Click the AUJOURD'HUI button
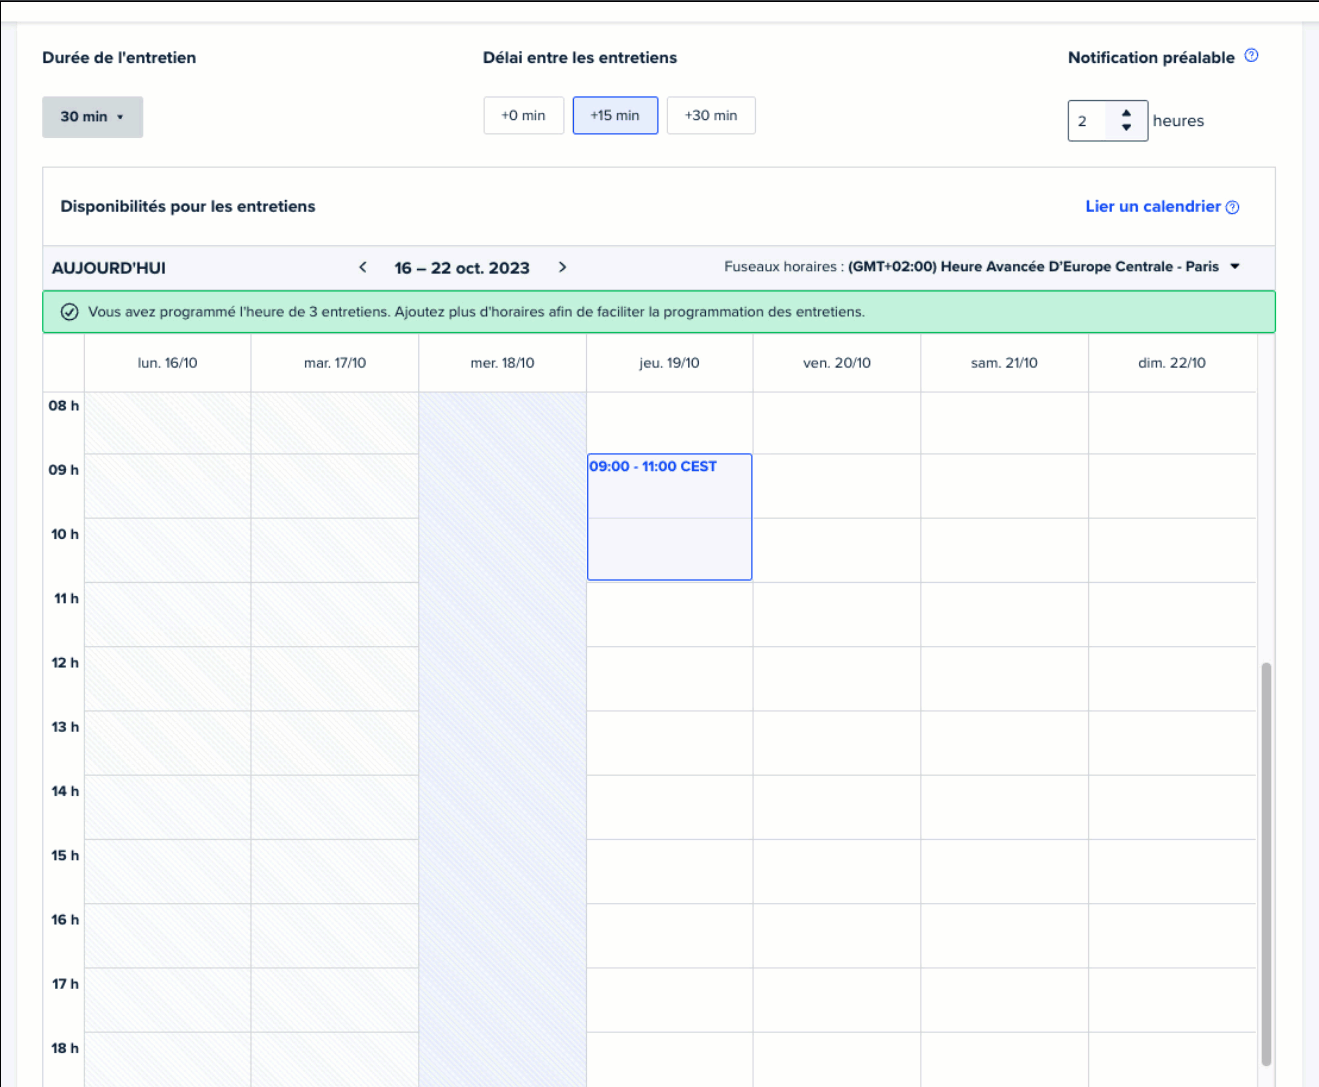1319x1087 pixels. pyautogui.click(x=109, y=268)
